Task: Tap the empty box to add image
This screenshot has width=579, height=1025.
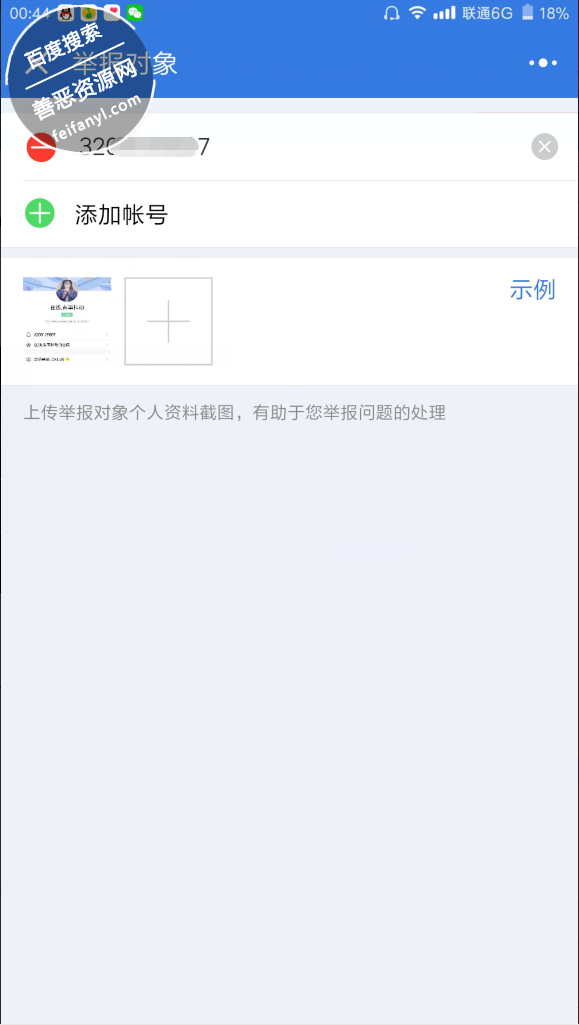Action: [169, 321]
